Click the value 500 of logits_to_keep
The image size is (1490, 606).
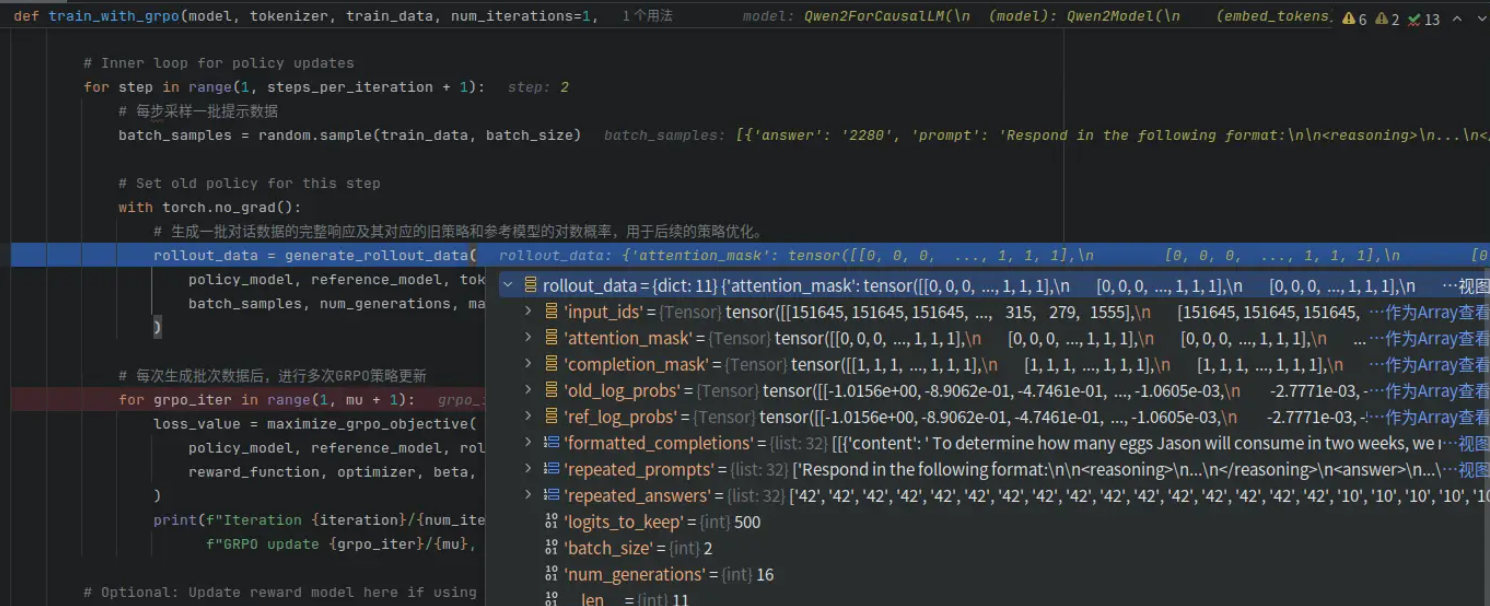pyautogui.click(x=747, y=522)
